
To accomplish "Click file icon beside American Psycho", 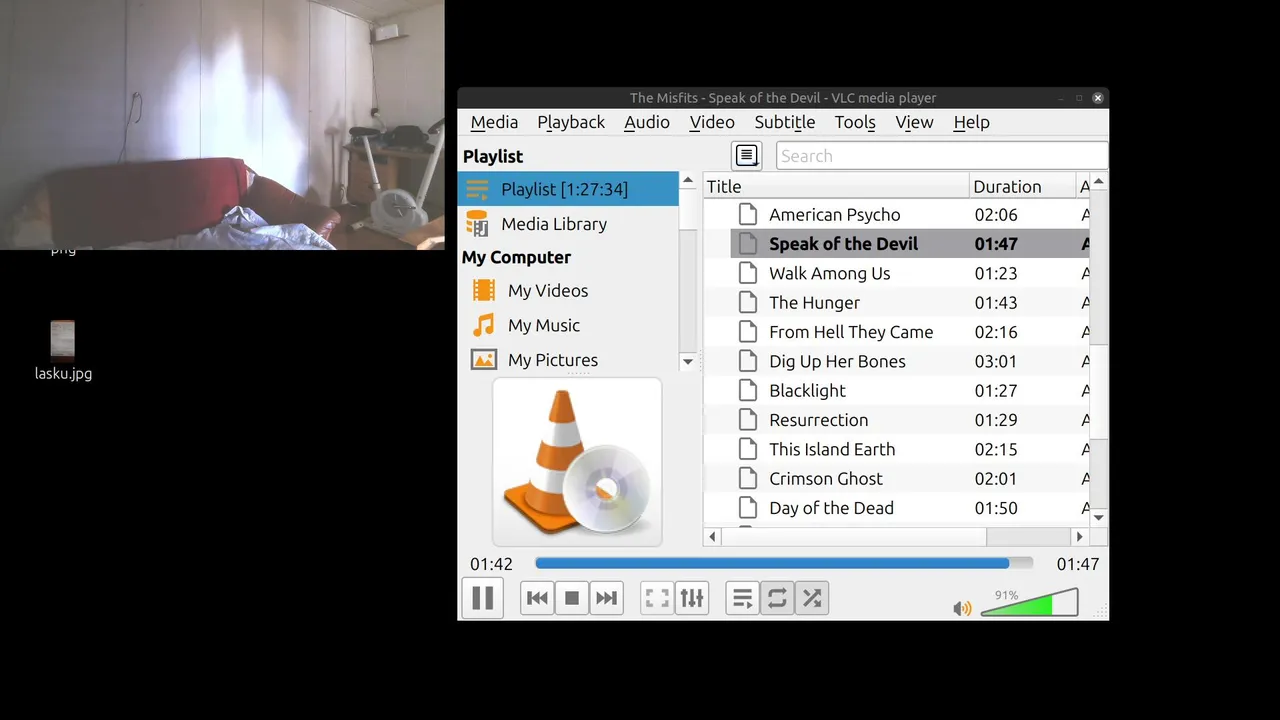I will [748, 215].
